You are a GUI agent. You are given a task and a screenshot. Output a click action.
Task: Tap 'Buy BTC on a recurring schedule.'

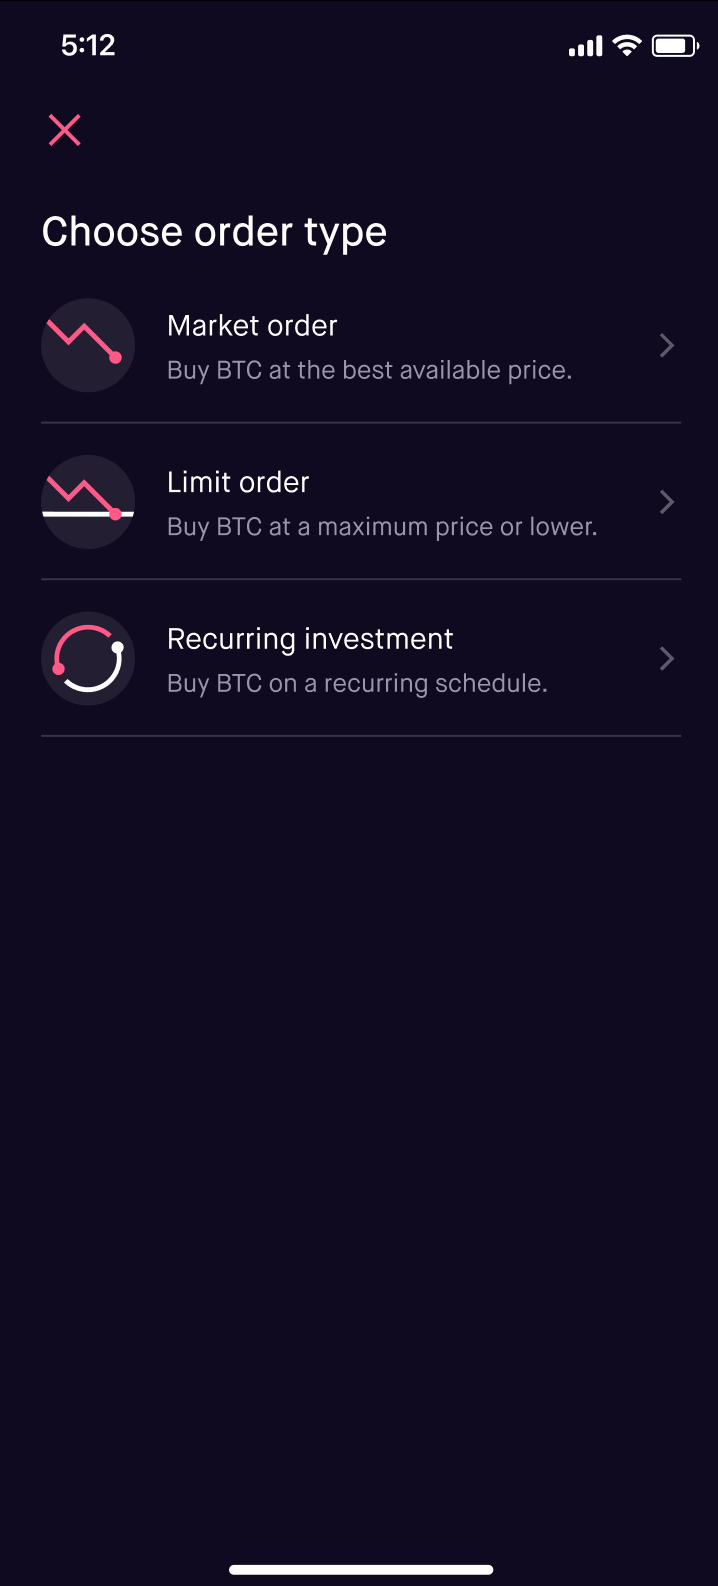click(x=357, y=684)
